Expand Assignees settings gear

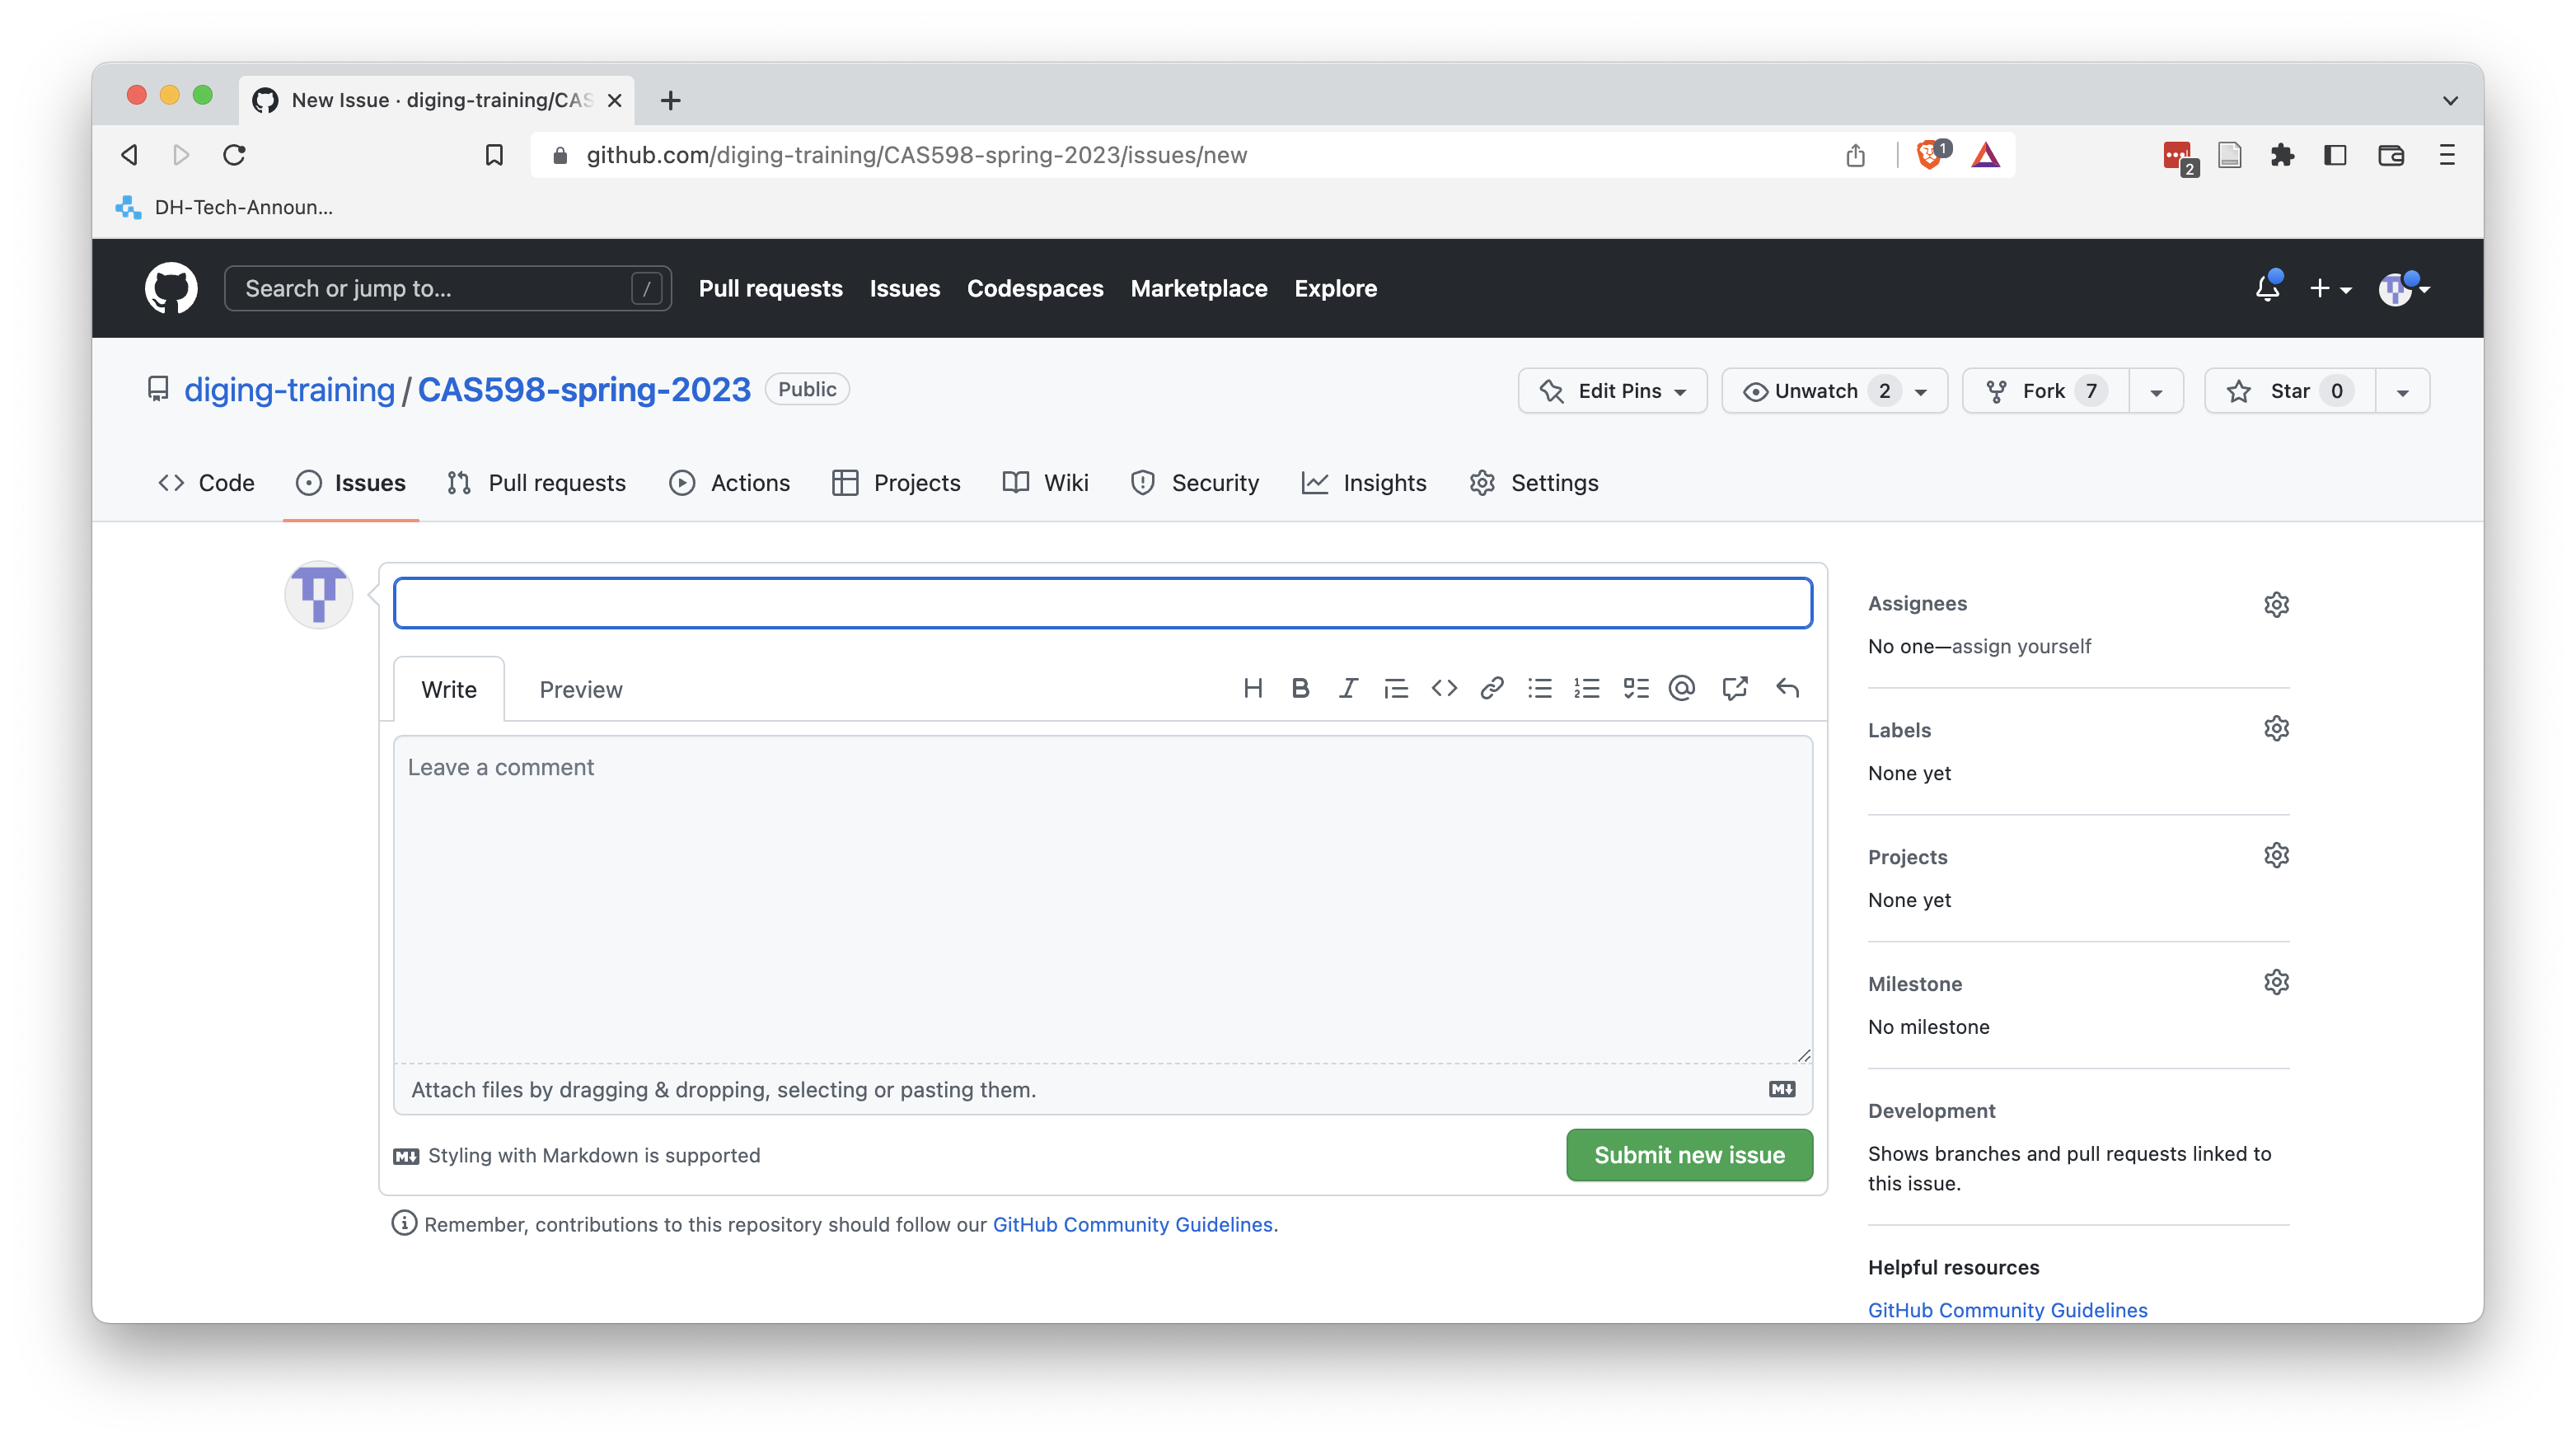[2277, 605]
